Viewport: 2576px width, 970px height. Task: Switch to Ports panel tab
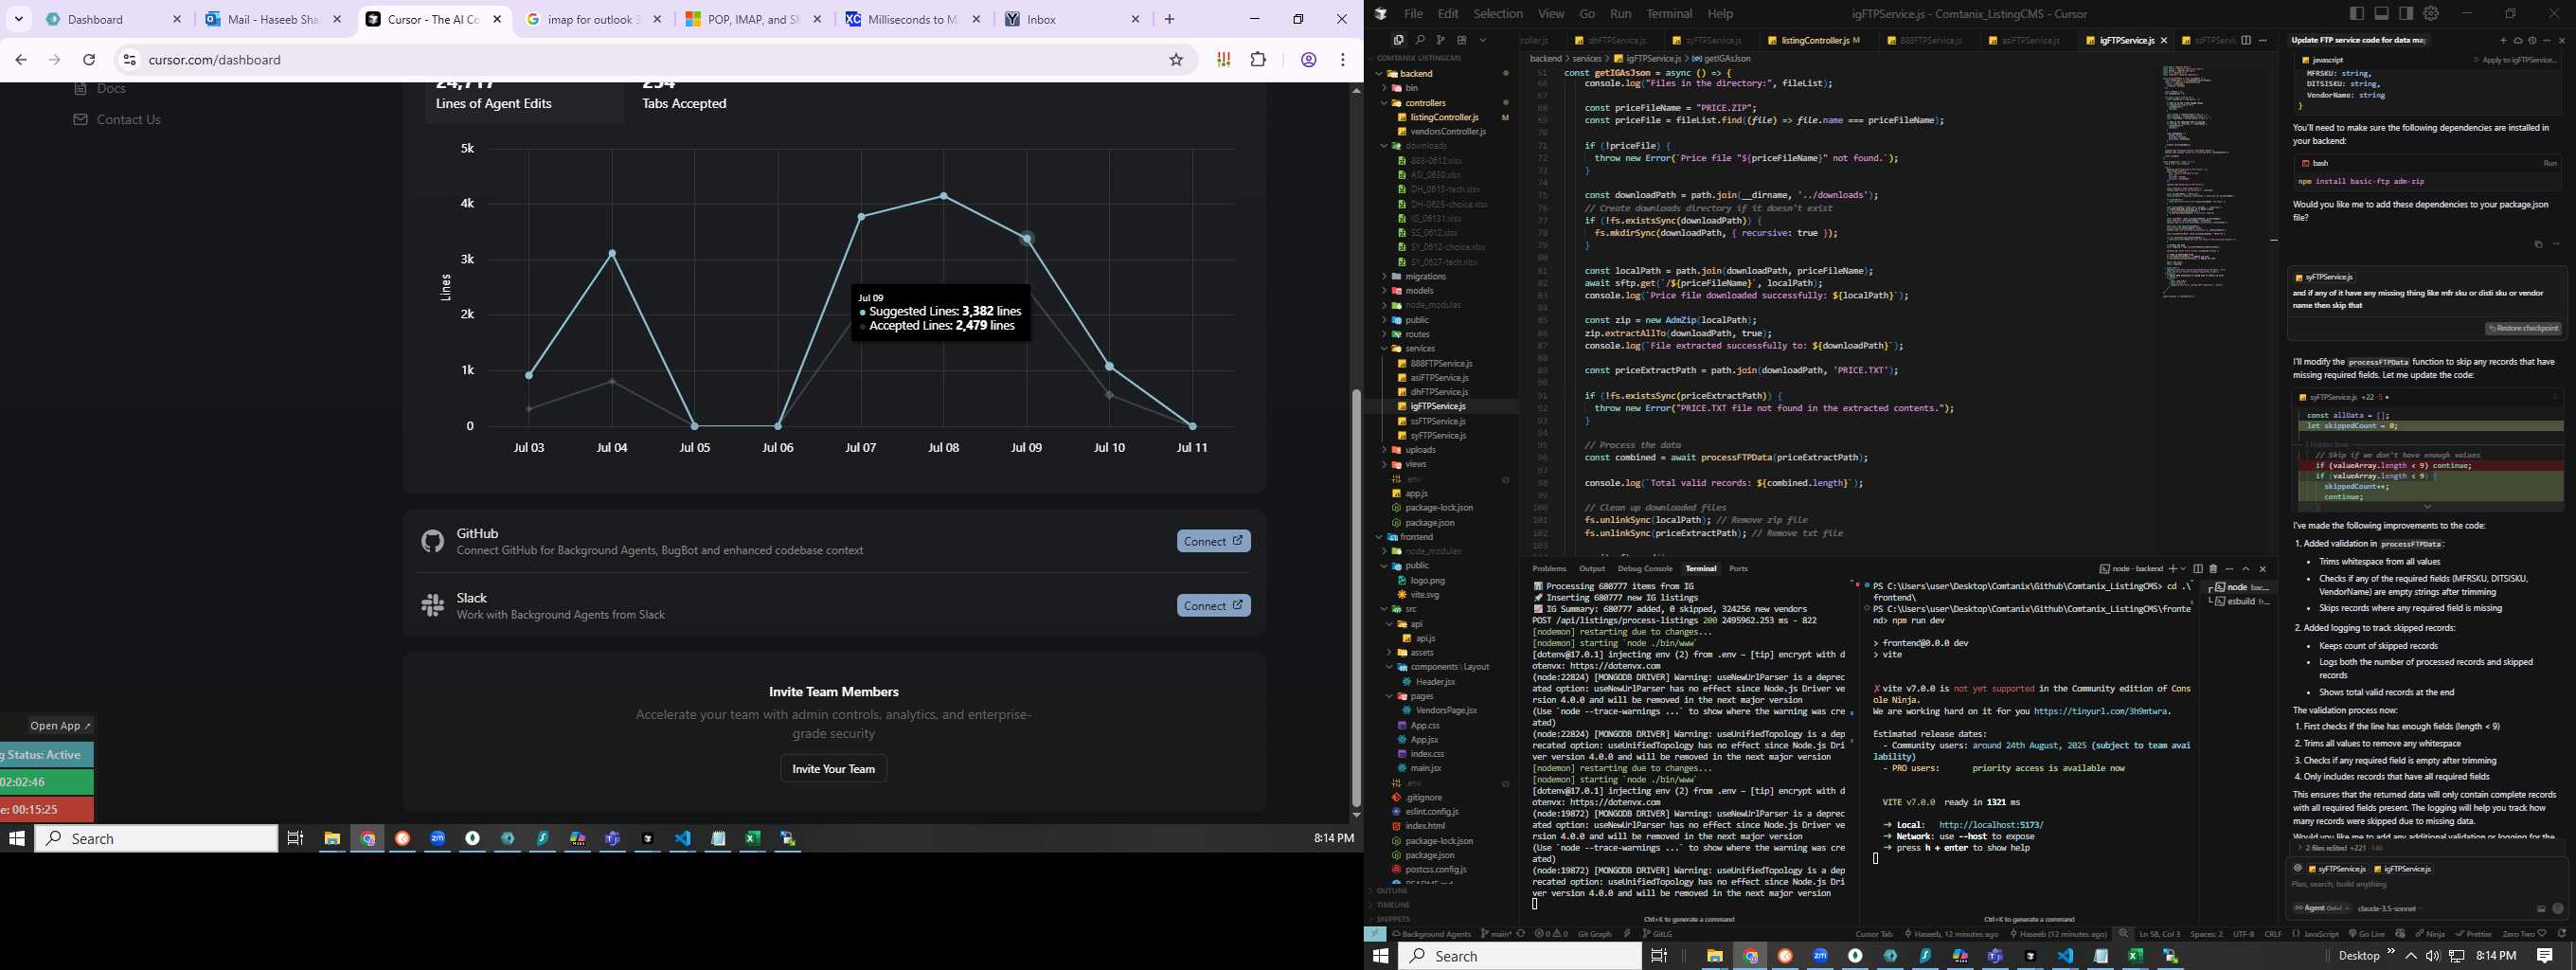click(1739, 569)
